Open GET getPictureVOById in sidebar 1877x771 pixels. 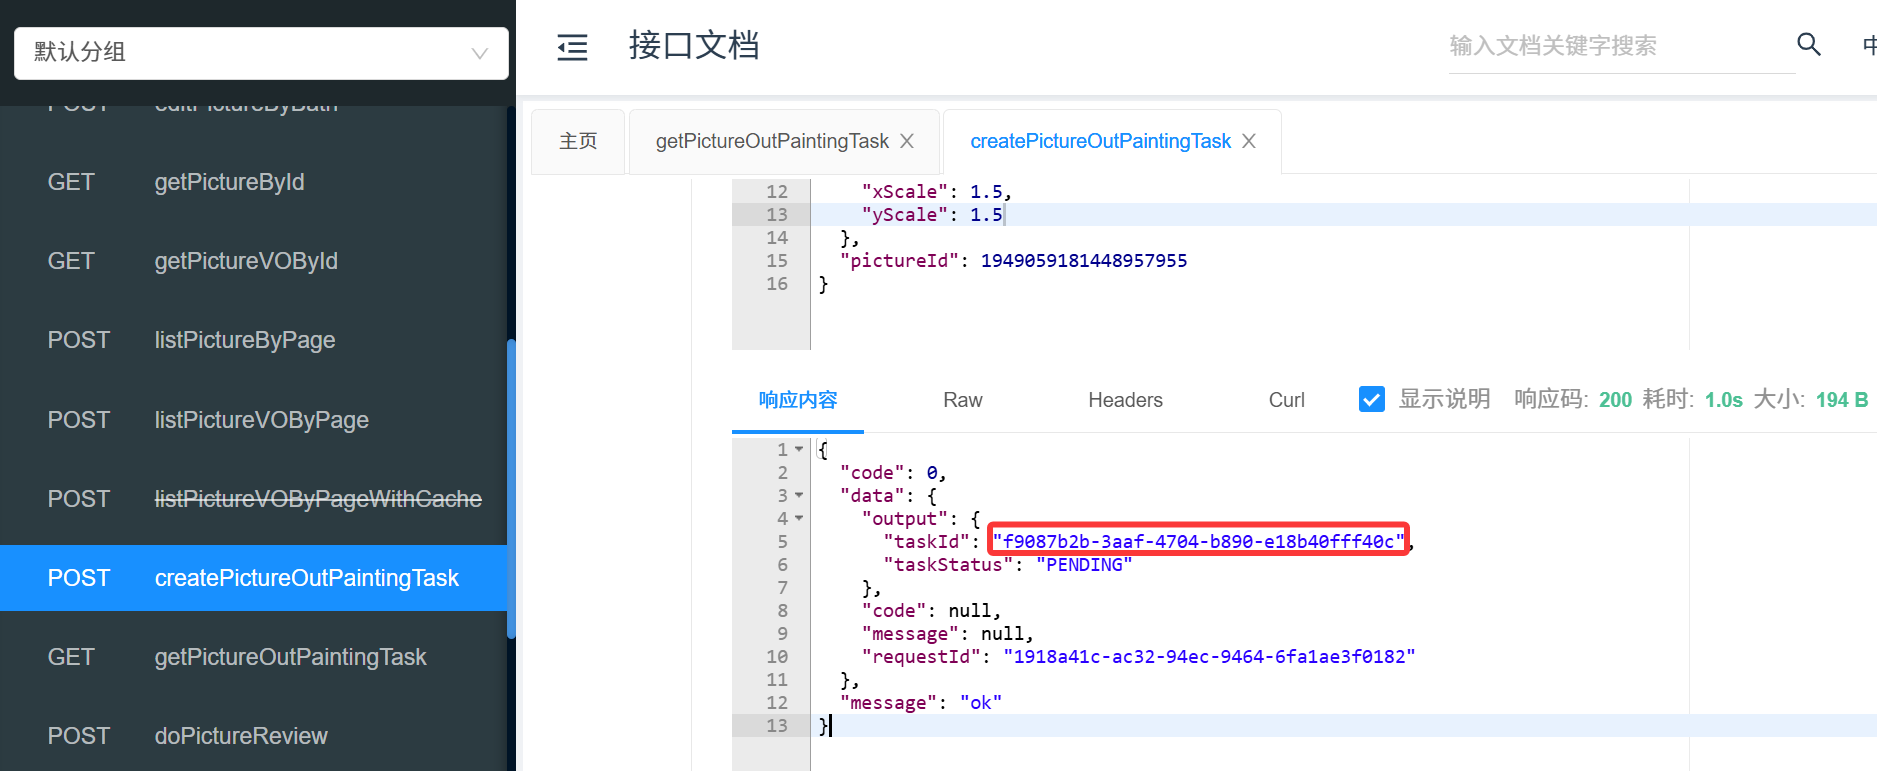254,261
